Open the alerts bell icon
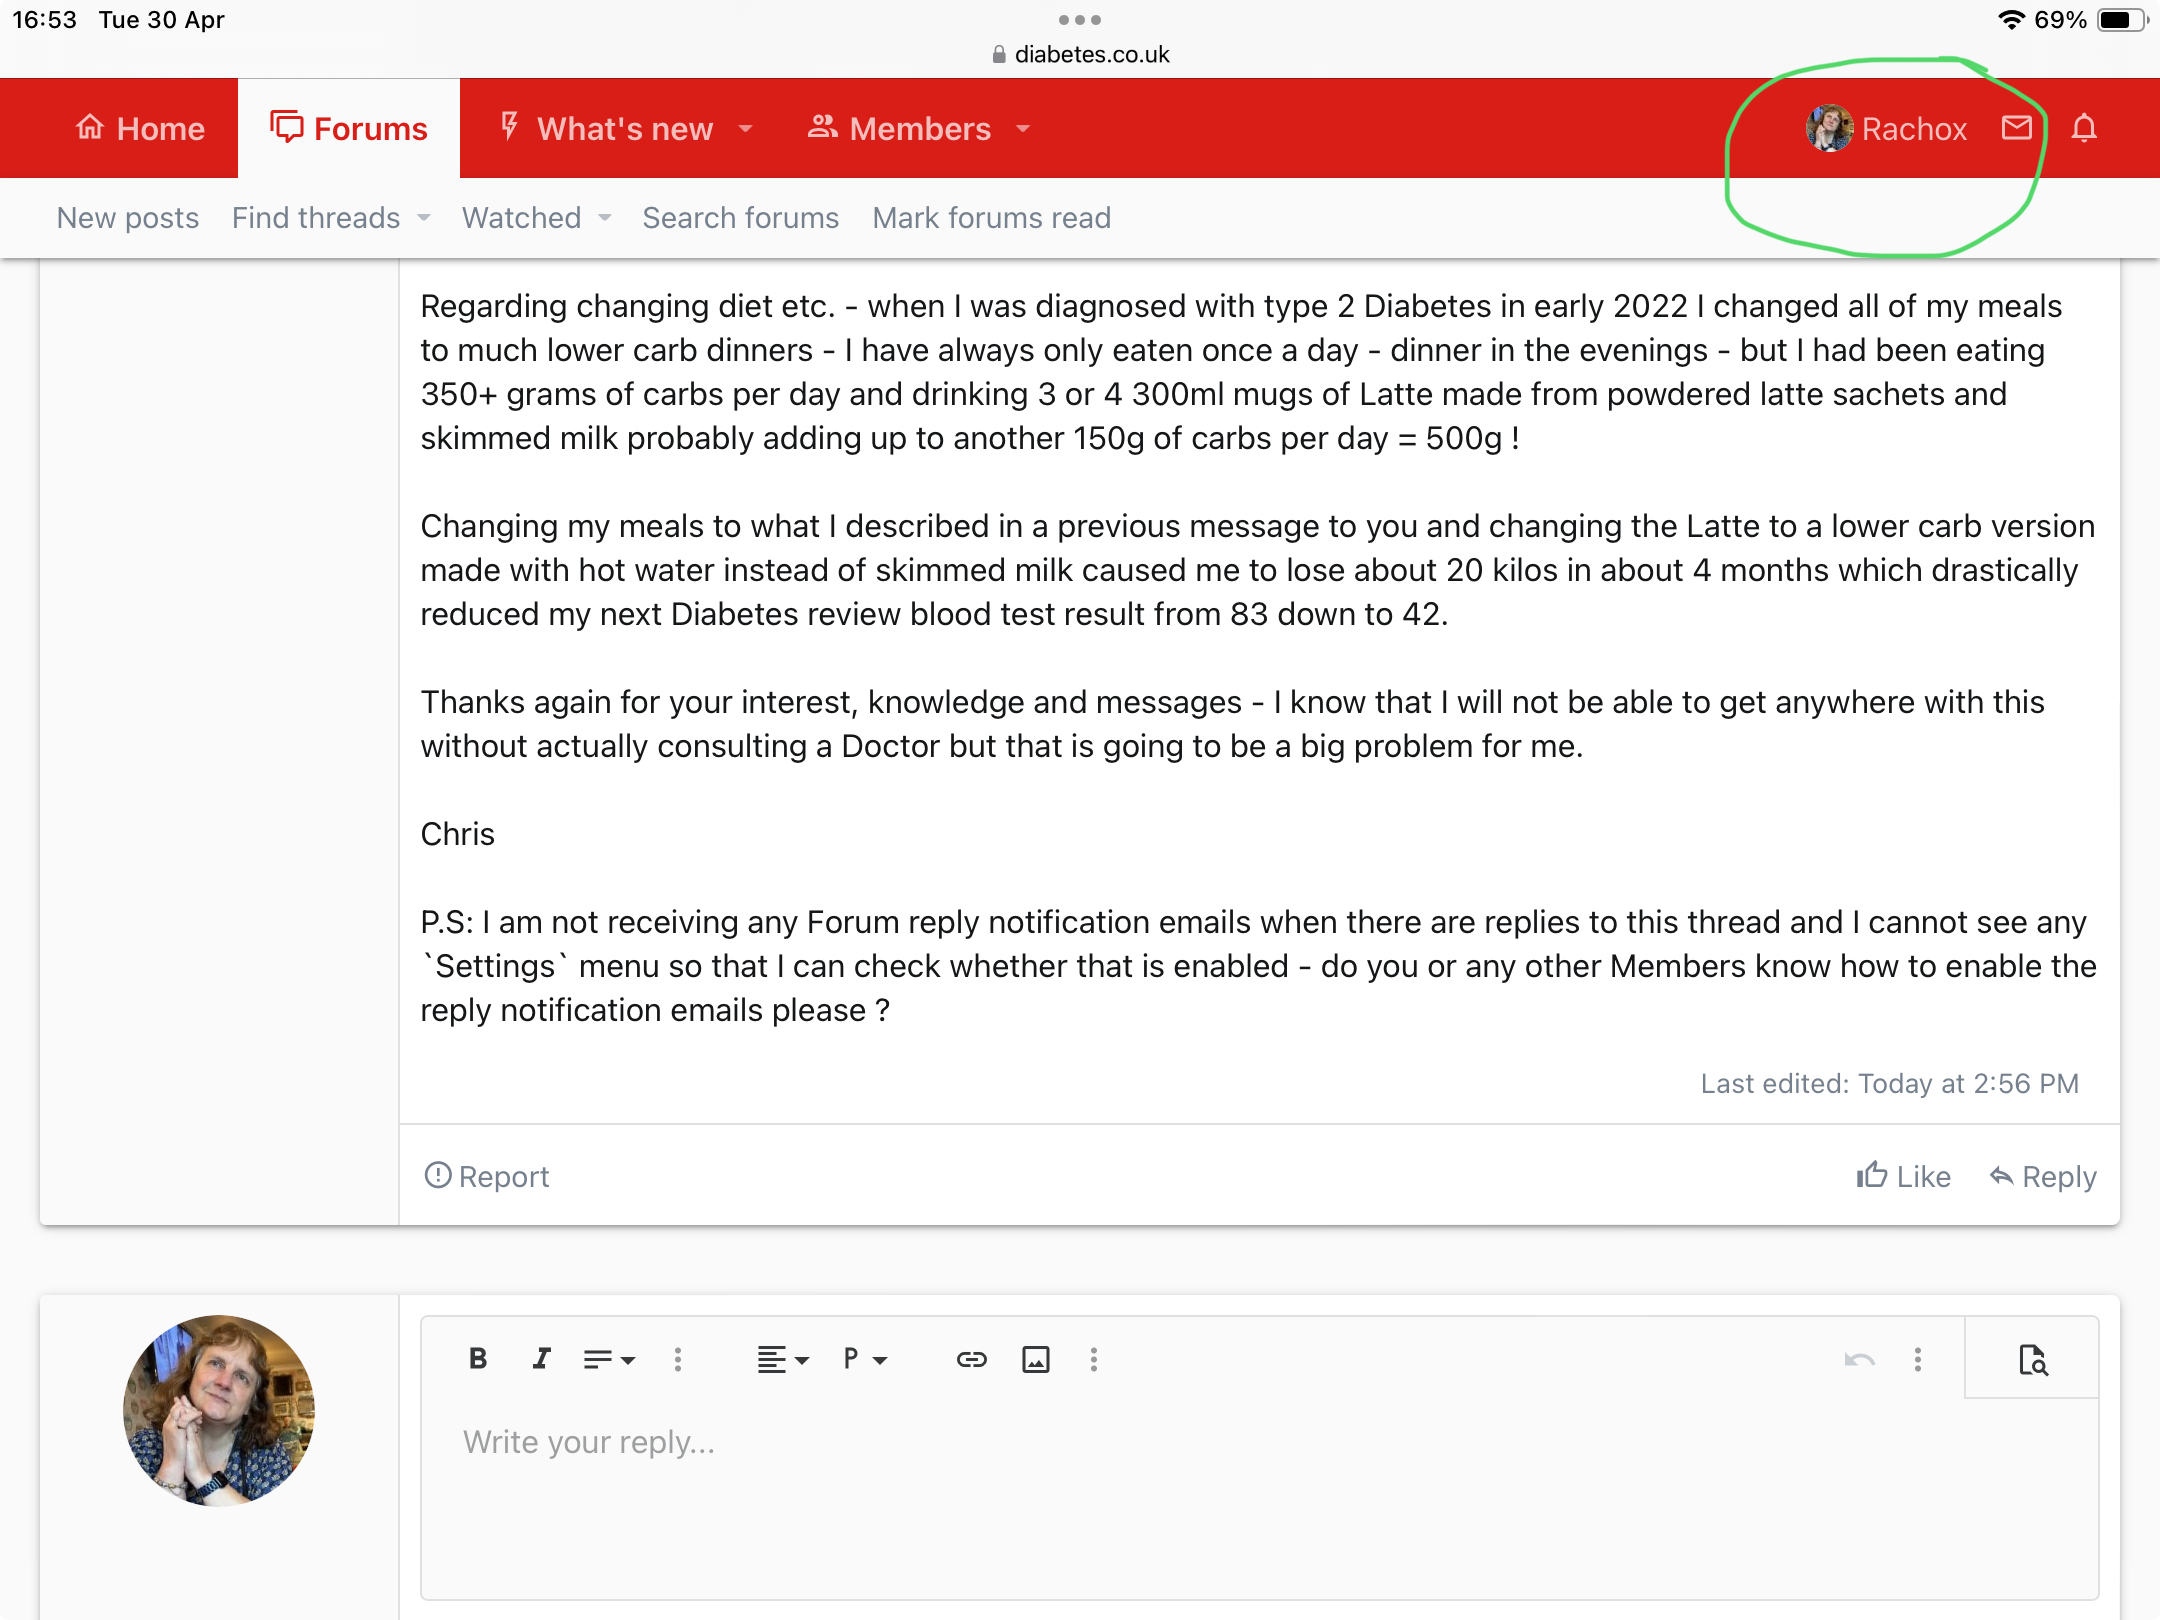 (x=2084, y=128)
